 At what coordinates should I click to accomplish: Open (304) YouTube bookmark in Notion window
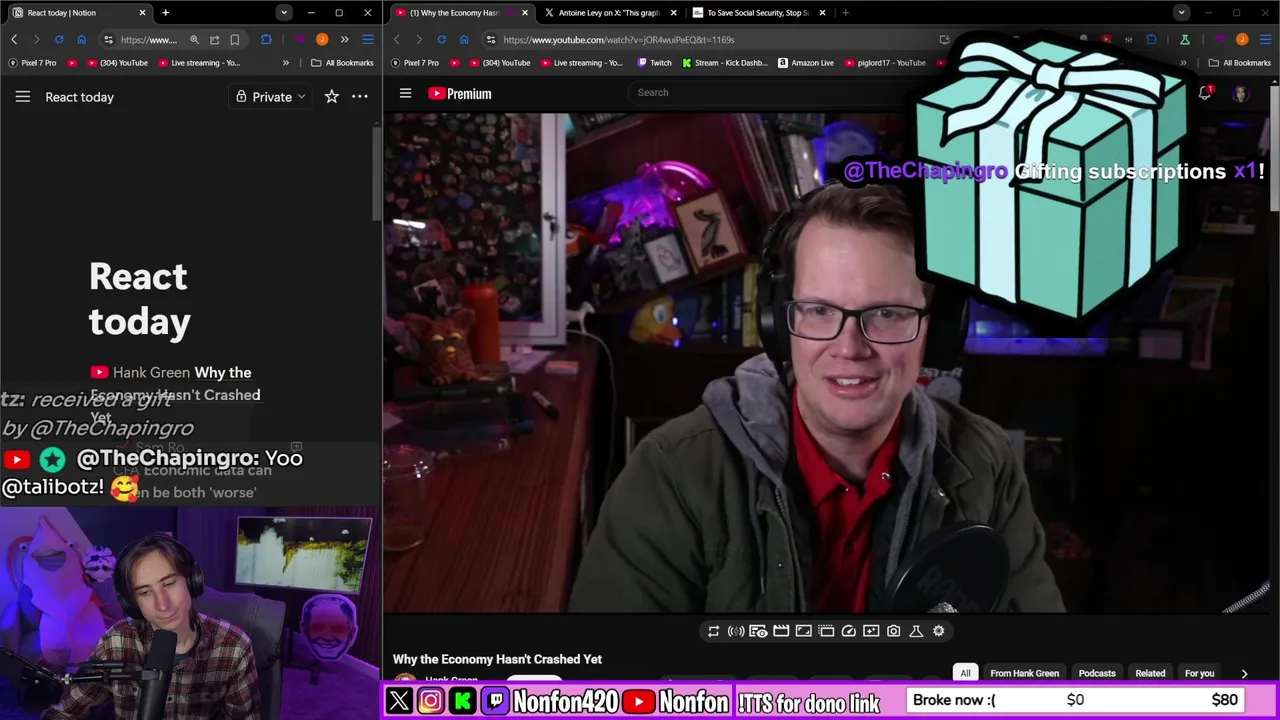117,63
